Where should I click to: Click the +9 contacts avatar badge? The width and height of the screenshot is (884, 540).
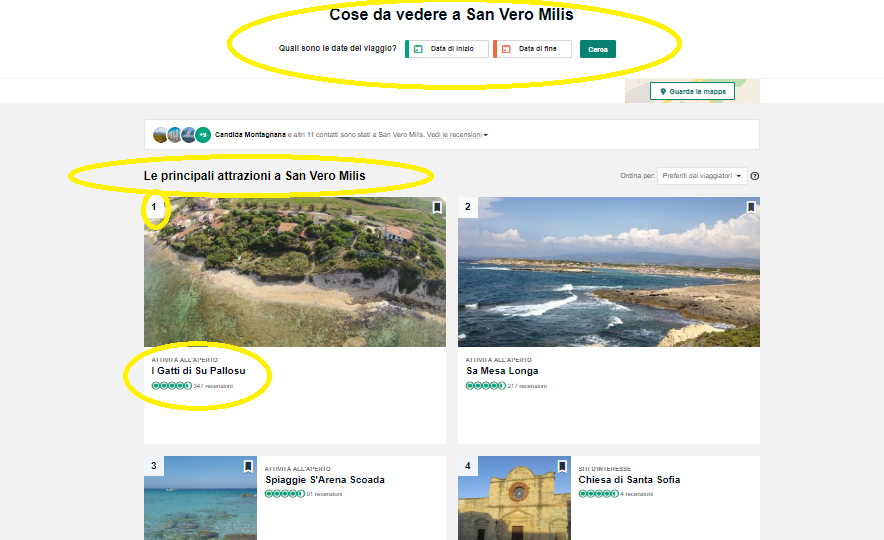click(x=203, y=134)
